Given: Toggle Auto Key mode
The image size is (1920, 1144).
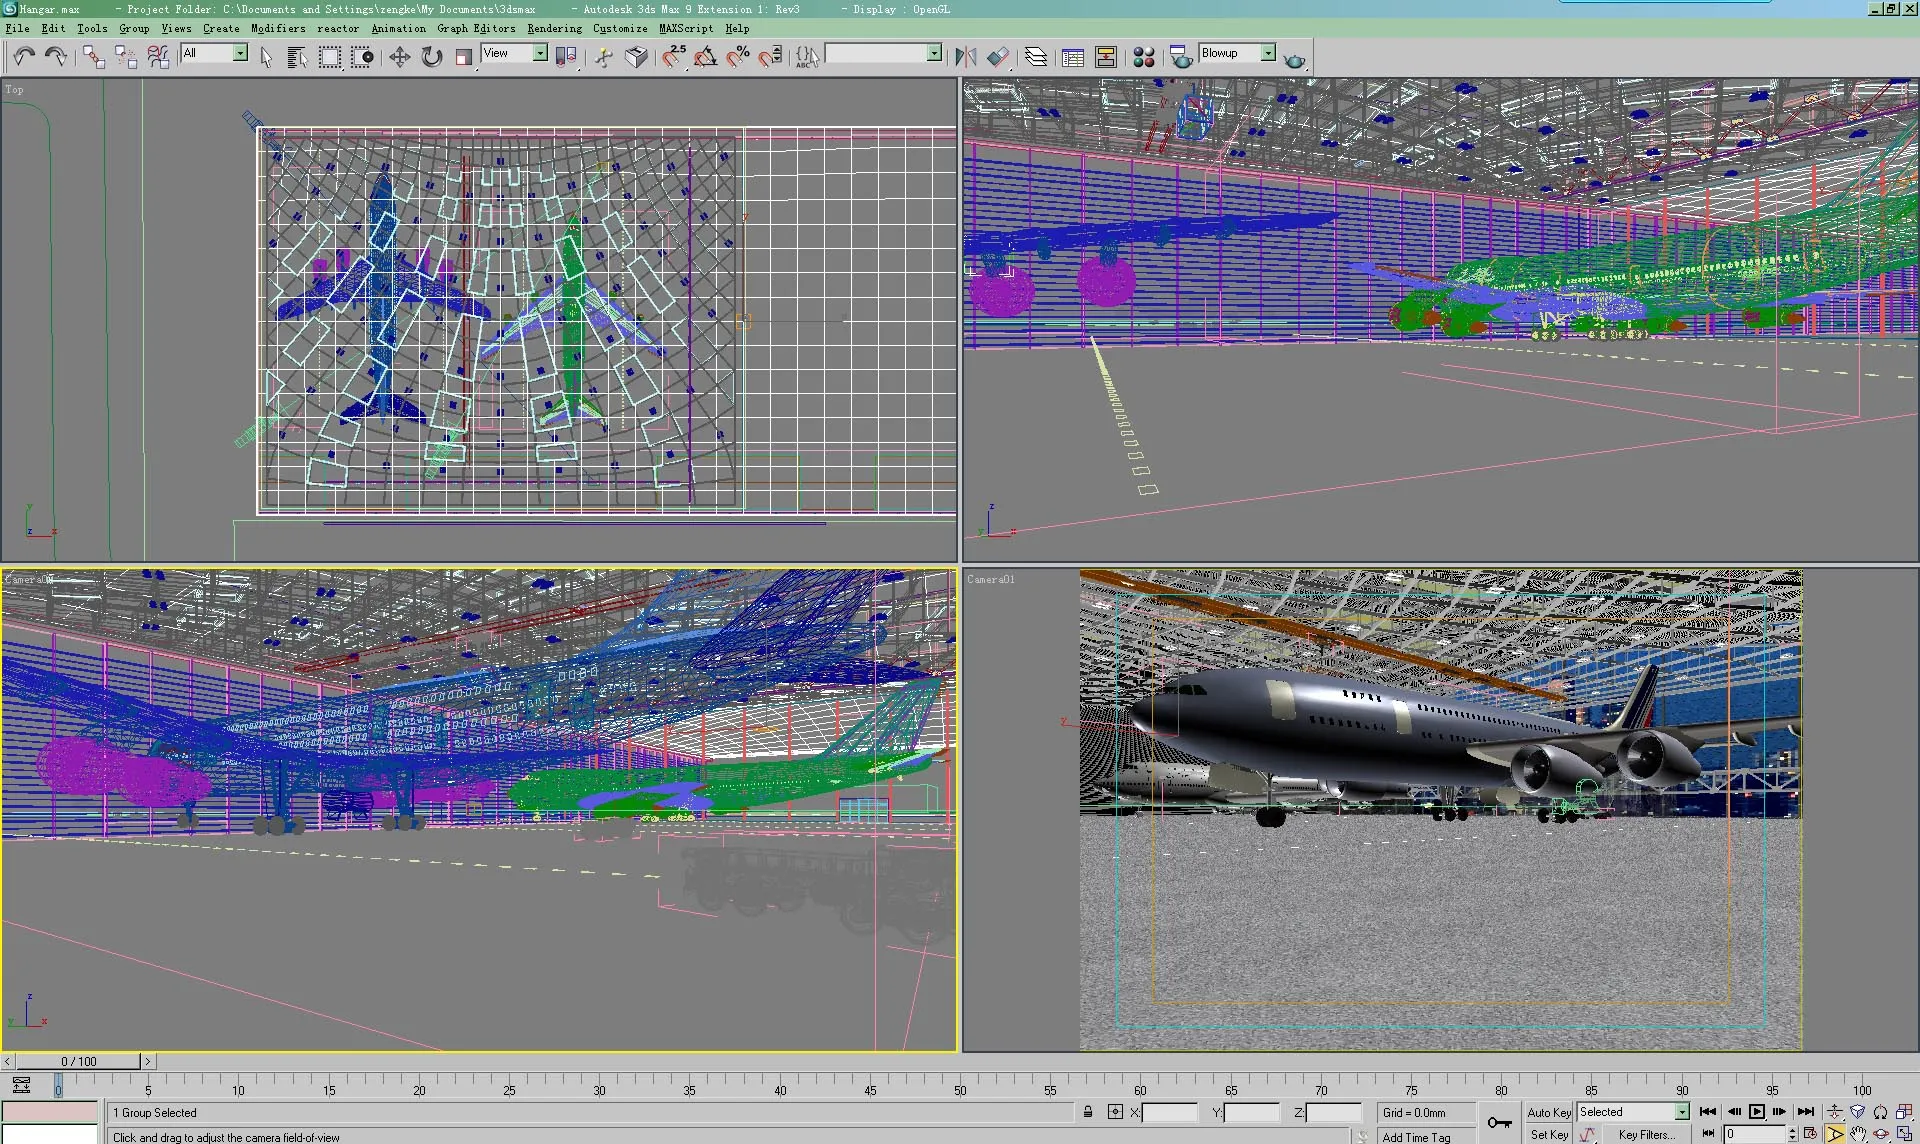Looking at the screenshot, I should (x=1548, y=1112).
